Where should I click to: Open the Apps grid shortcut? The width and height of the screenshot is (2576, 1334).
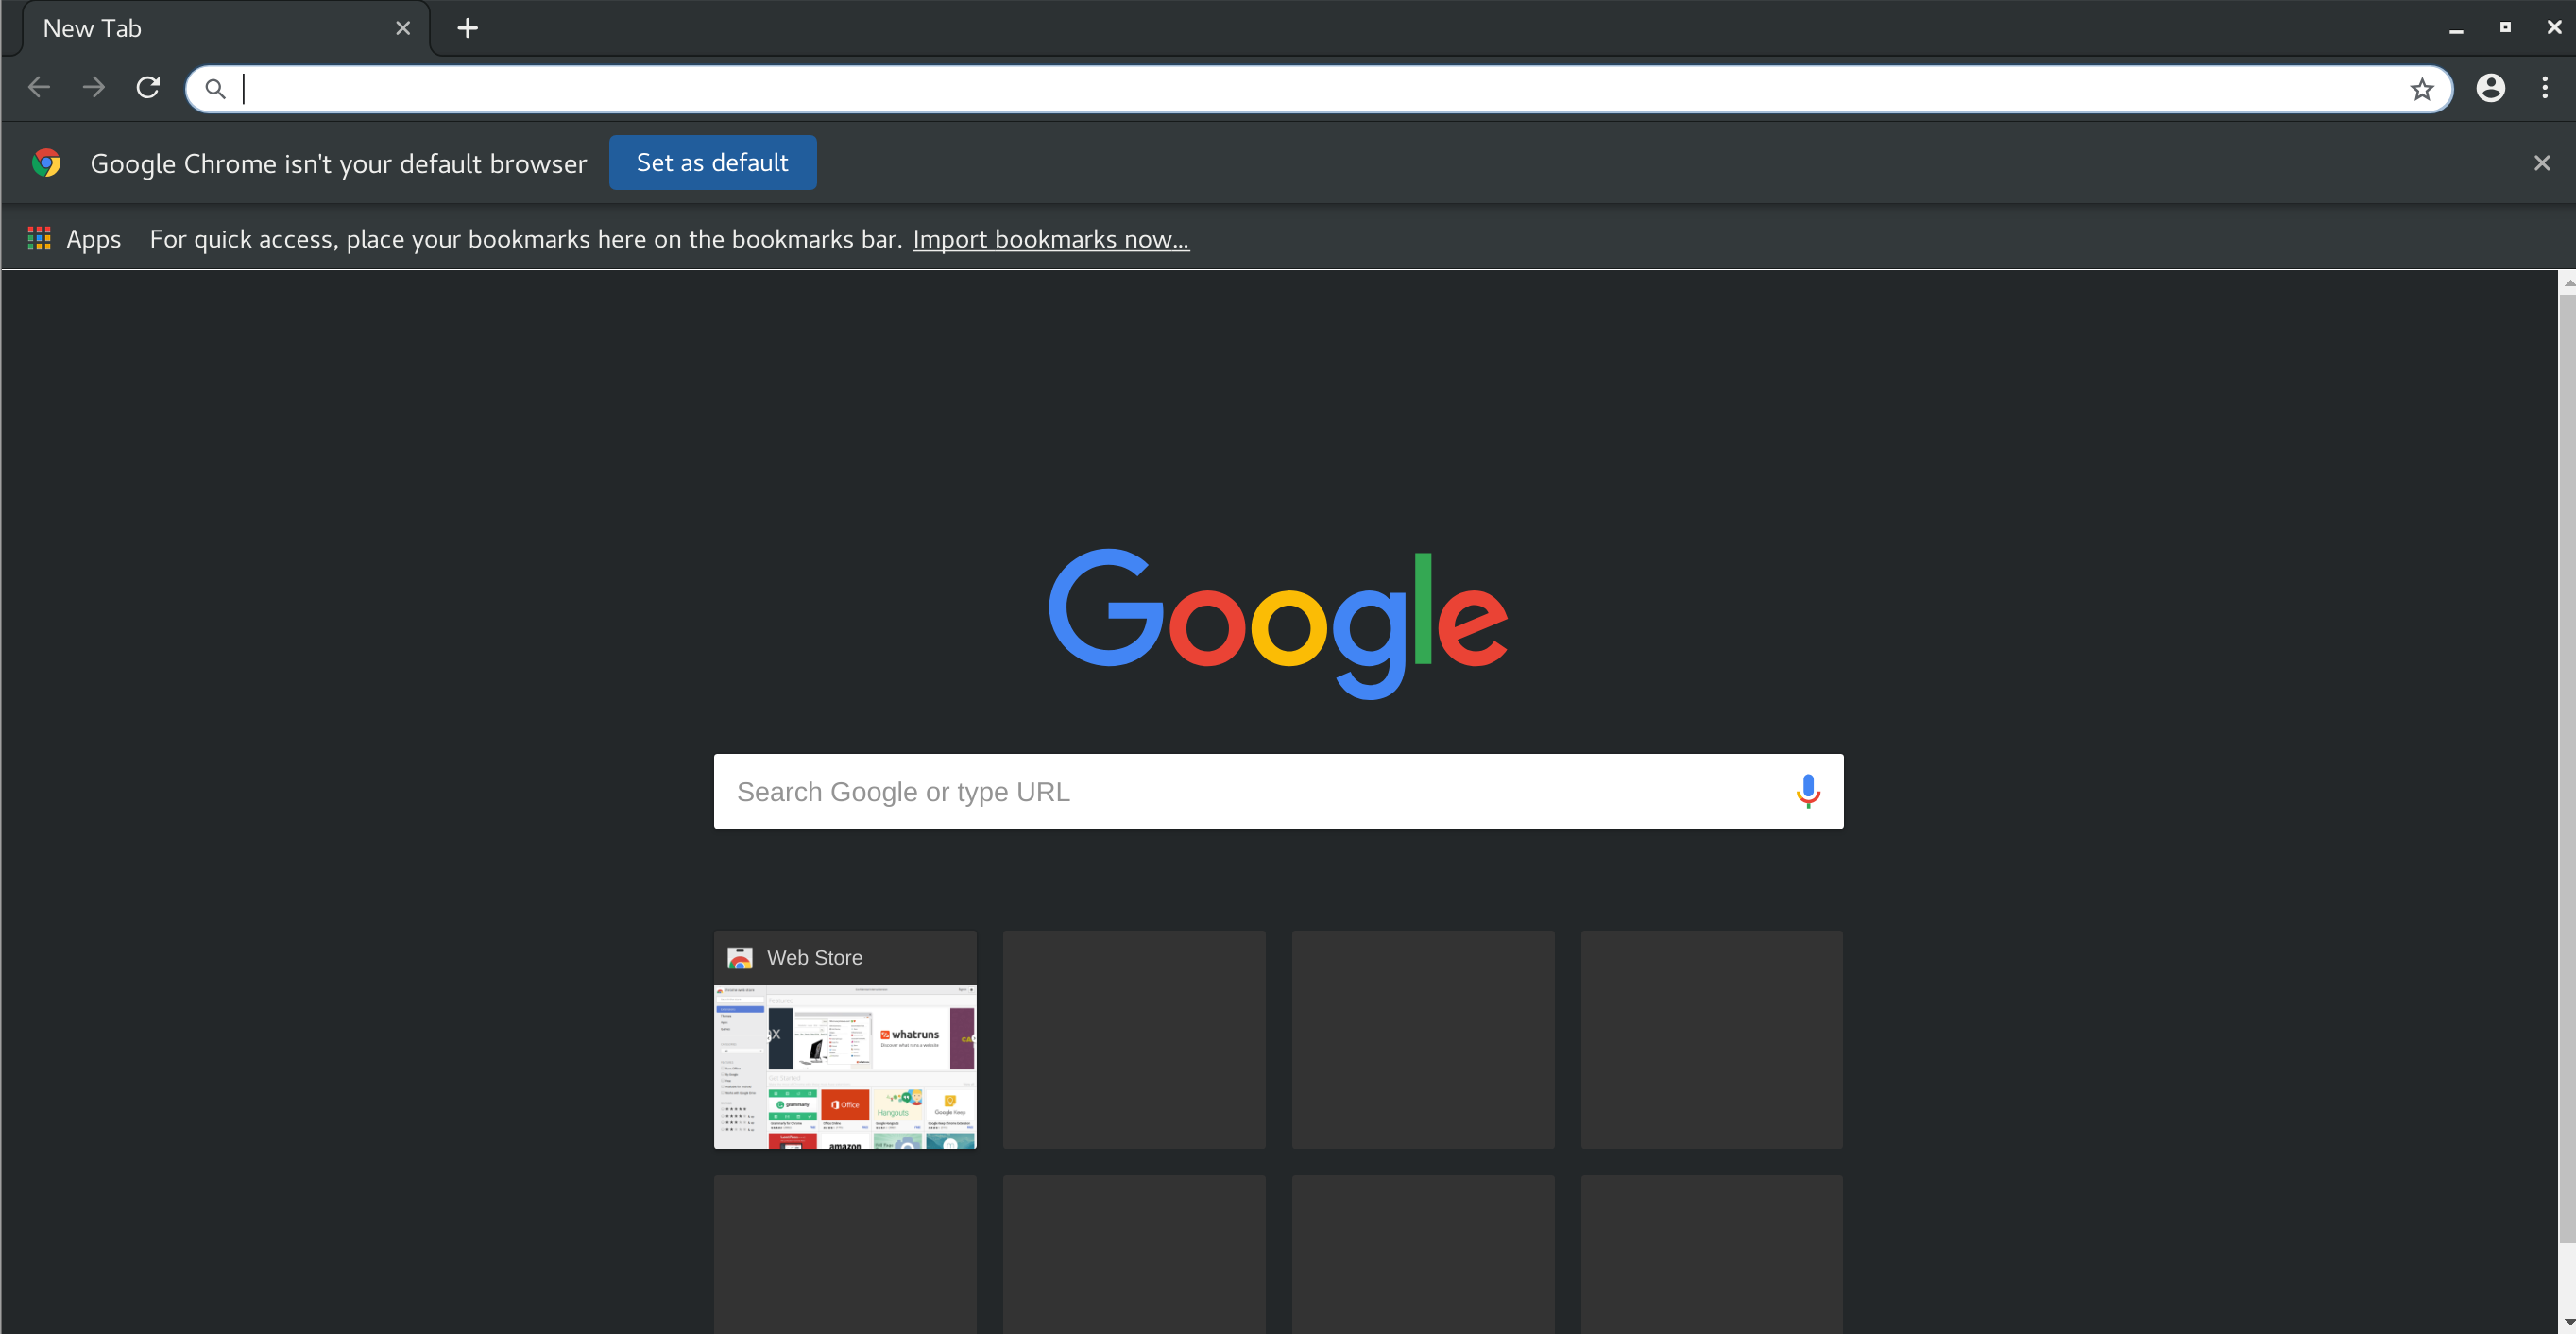(x=39, y=238)
